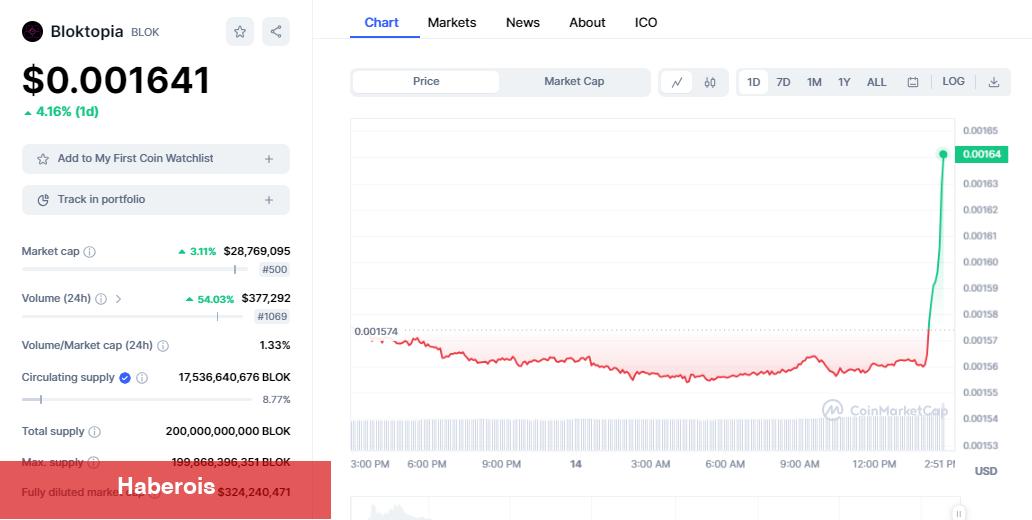Click the $0.001641 price text

(116, 80)
